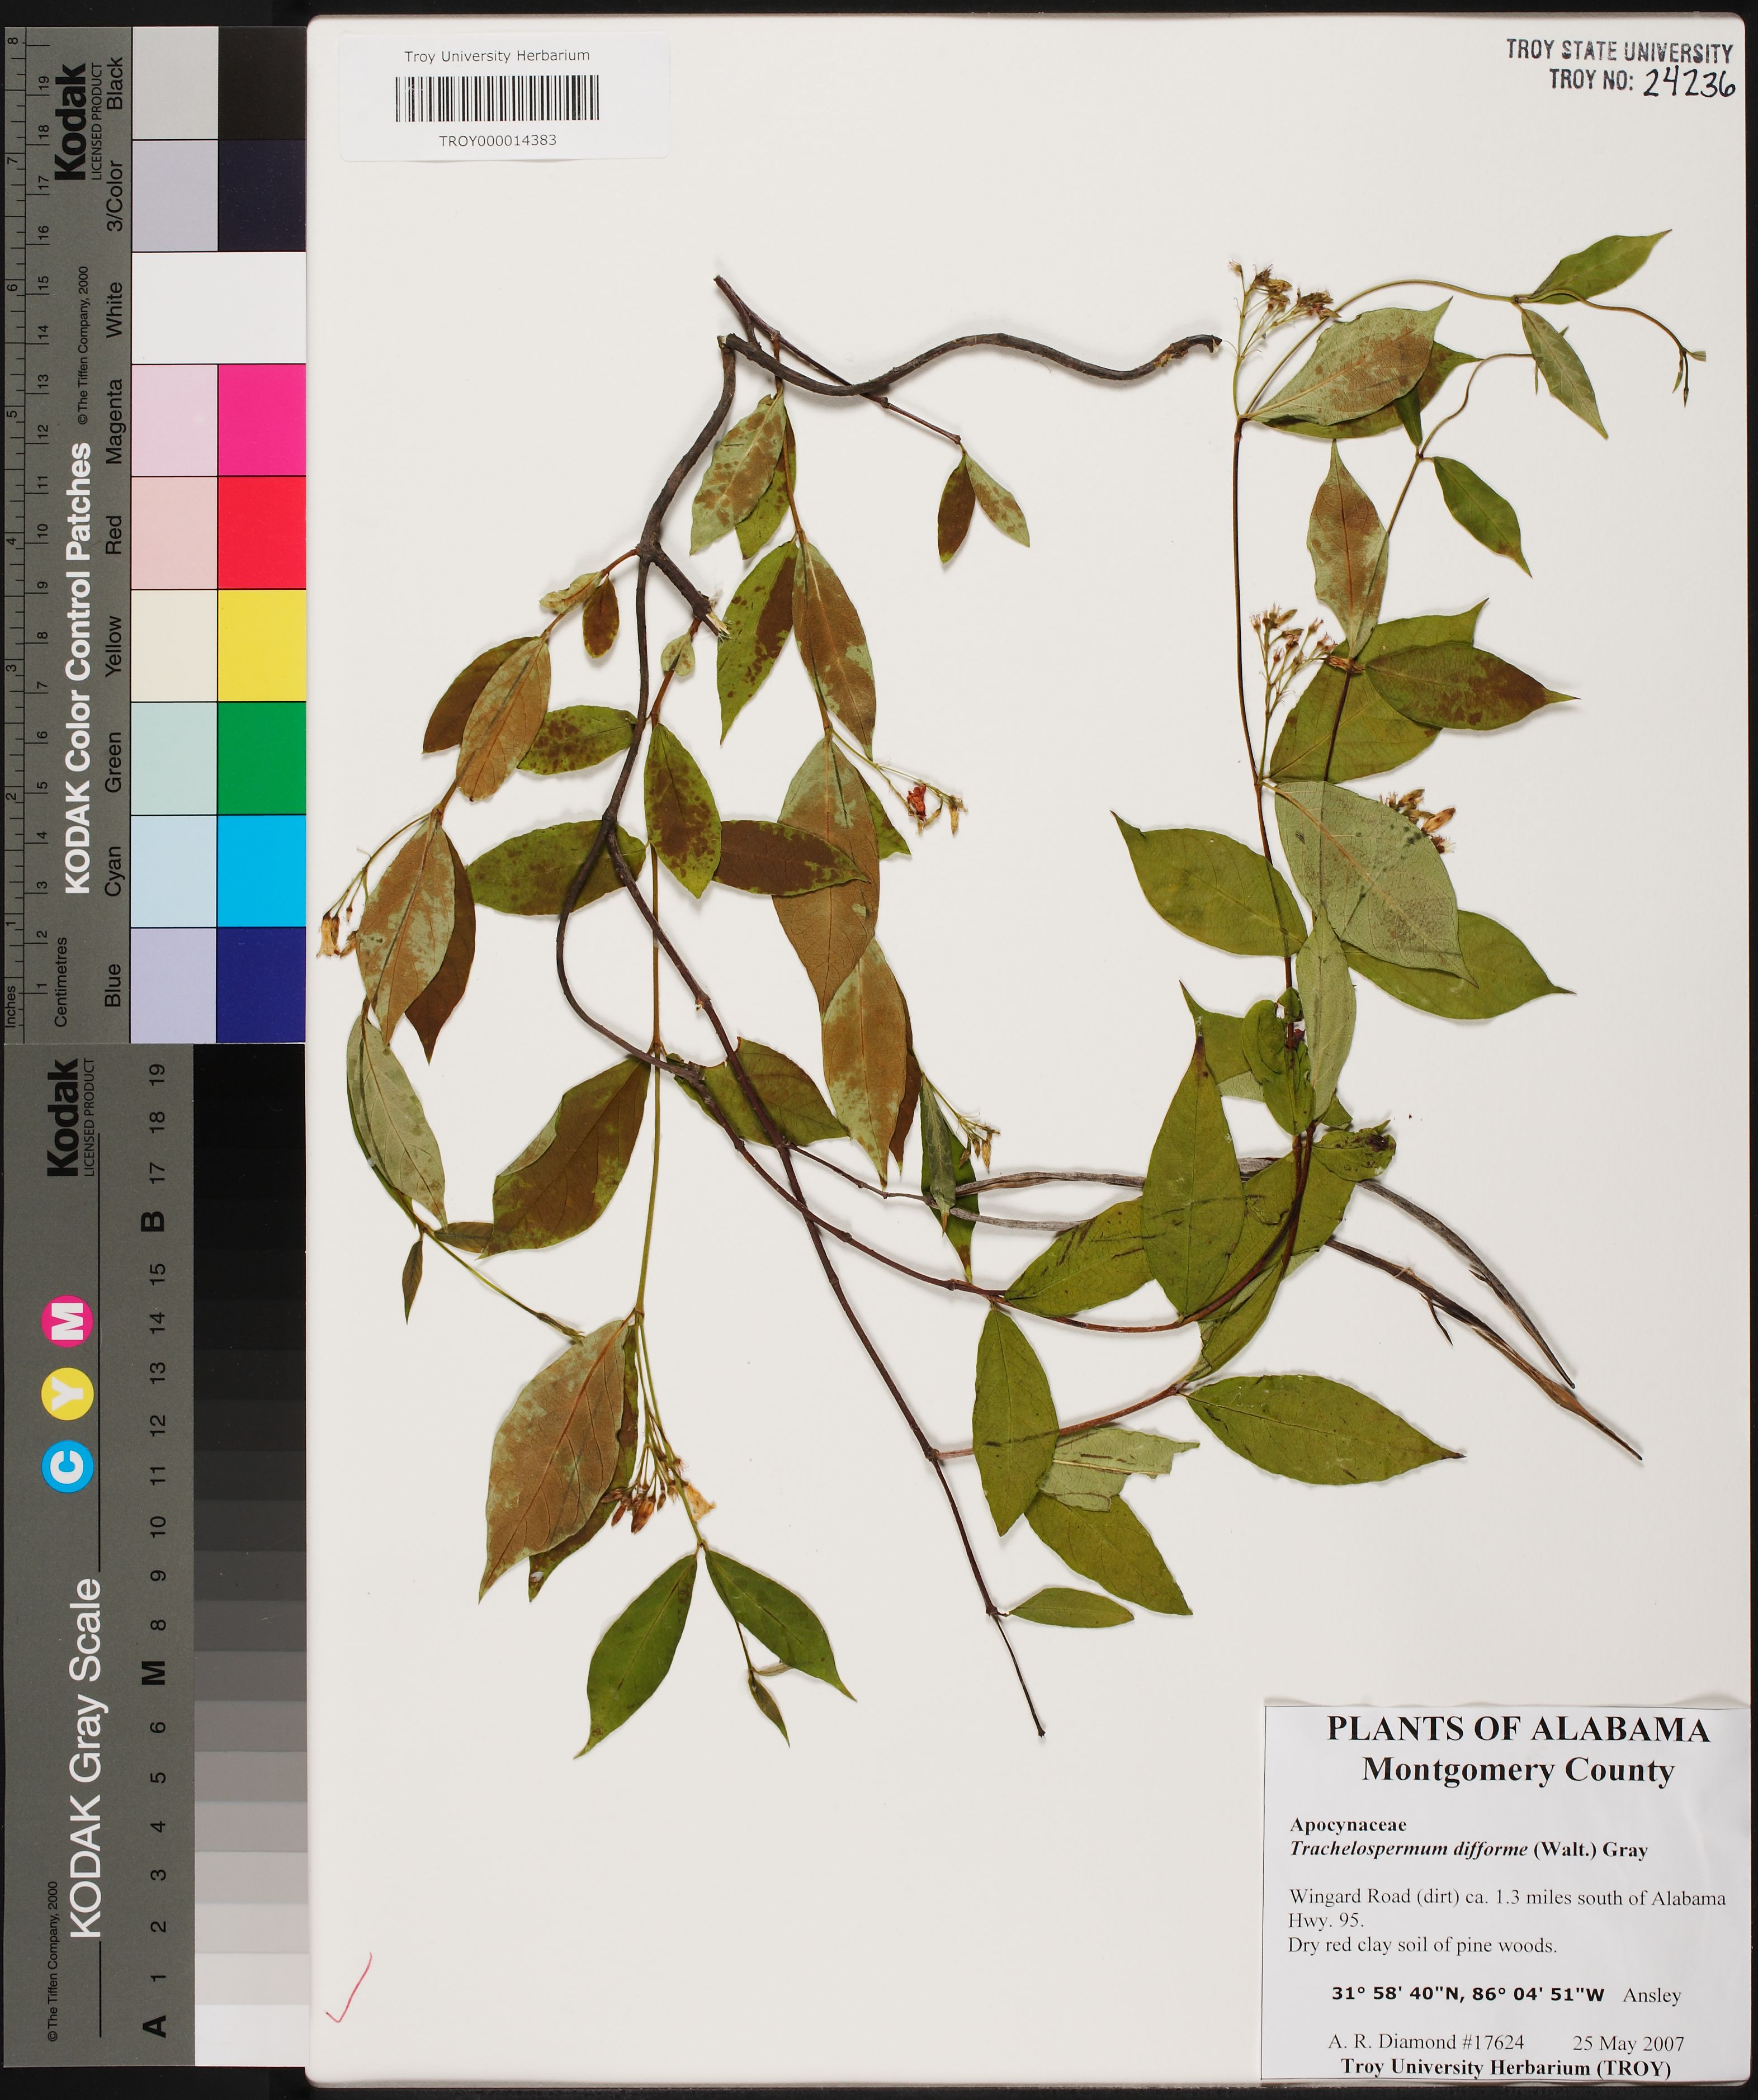The width and height of the screenshot is (1758, 2100).
Task: Click the PLANTS OF ALABAMA label heading
Action: pyautogui.click(x=1517, y=1729)
